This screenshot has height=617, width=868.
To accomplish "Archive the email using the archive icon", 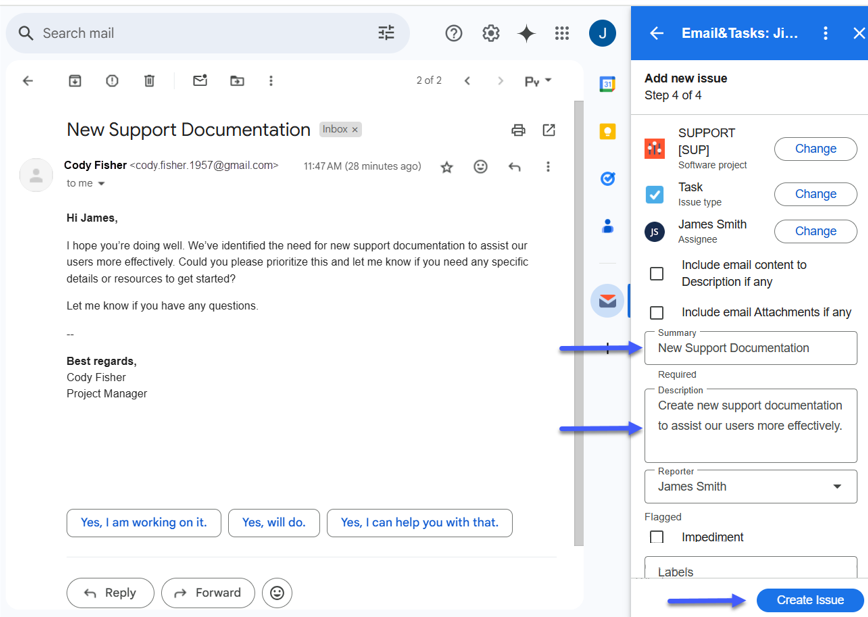I will pyautogui.click(x=75, y=81).
